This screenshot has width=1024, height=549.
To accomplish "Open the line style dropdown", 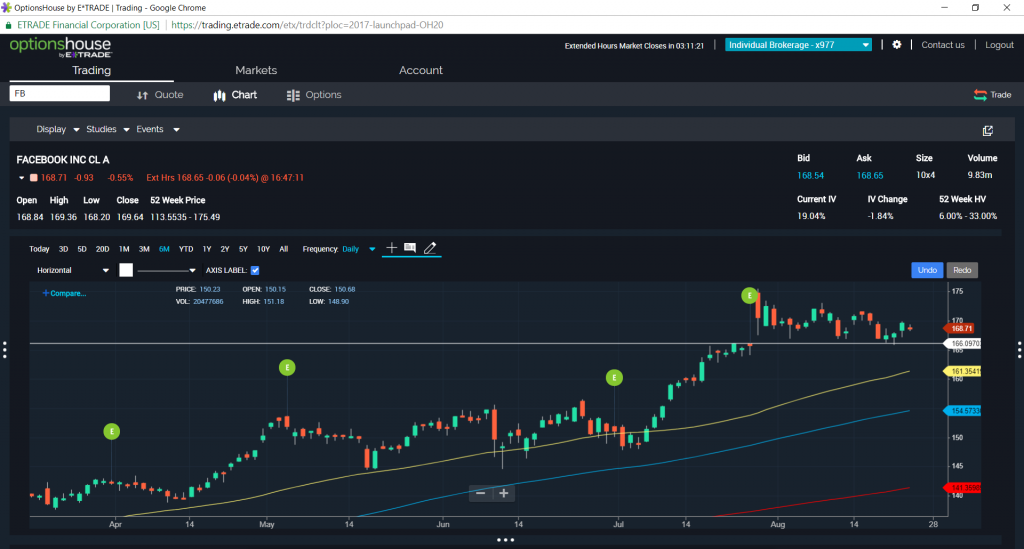I will click(167, 270).
